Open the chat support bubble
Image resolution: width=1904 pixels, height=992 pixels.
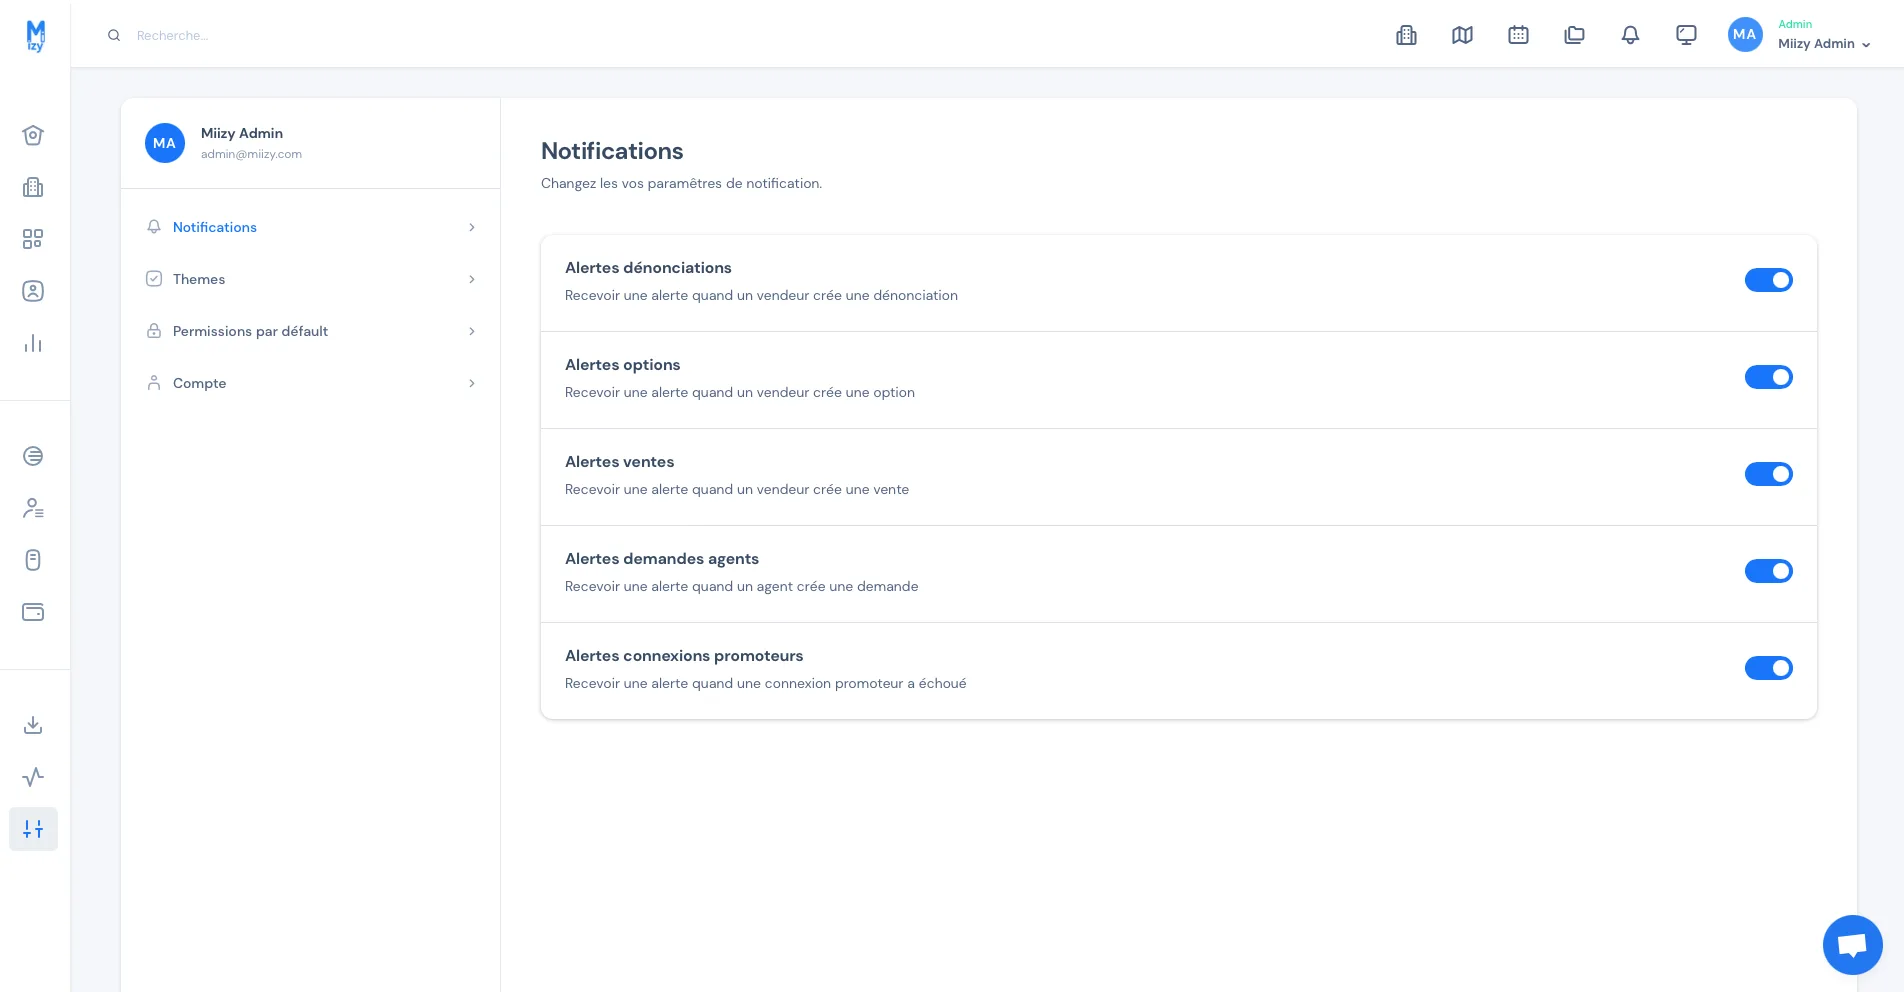pos(1852,945)
